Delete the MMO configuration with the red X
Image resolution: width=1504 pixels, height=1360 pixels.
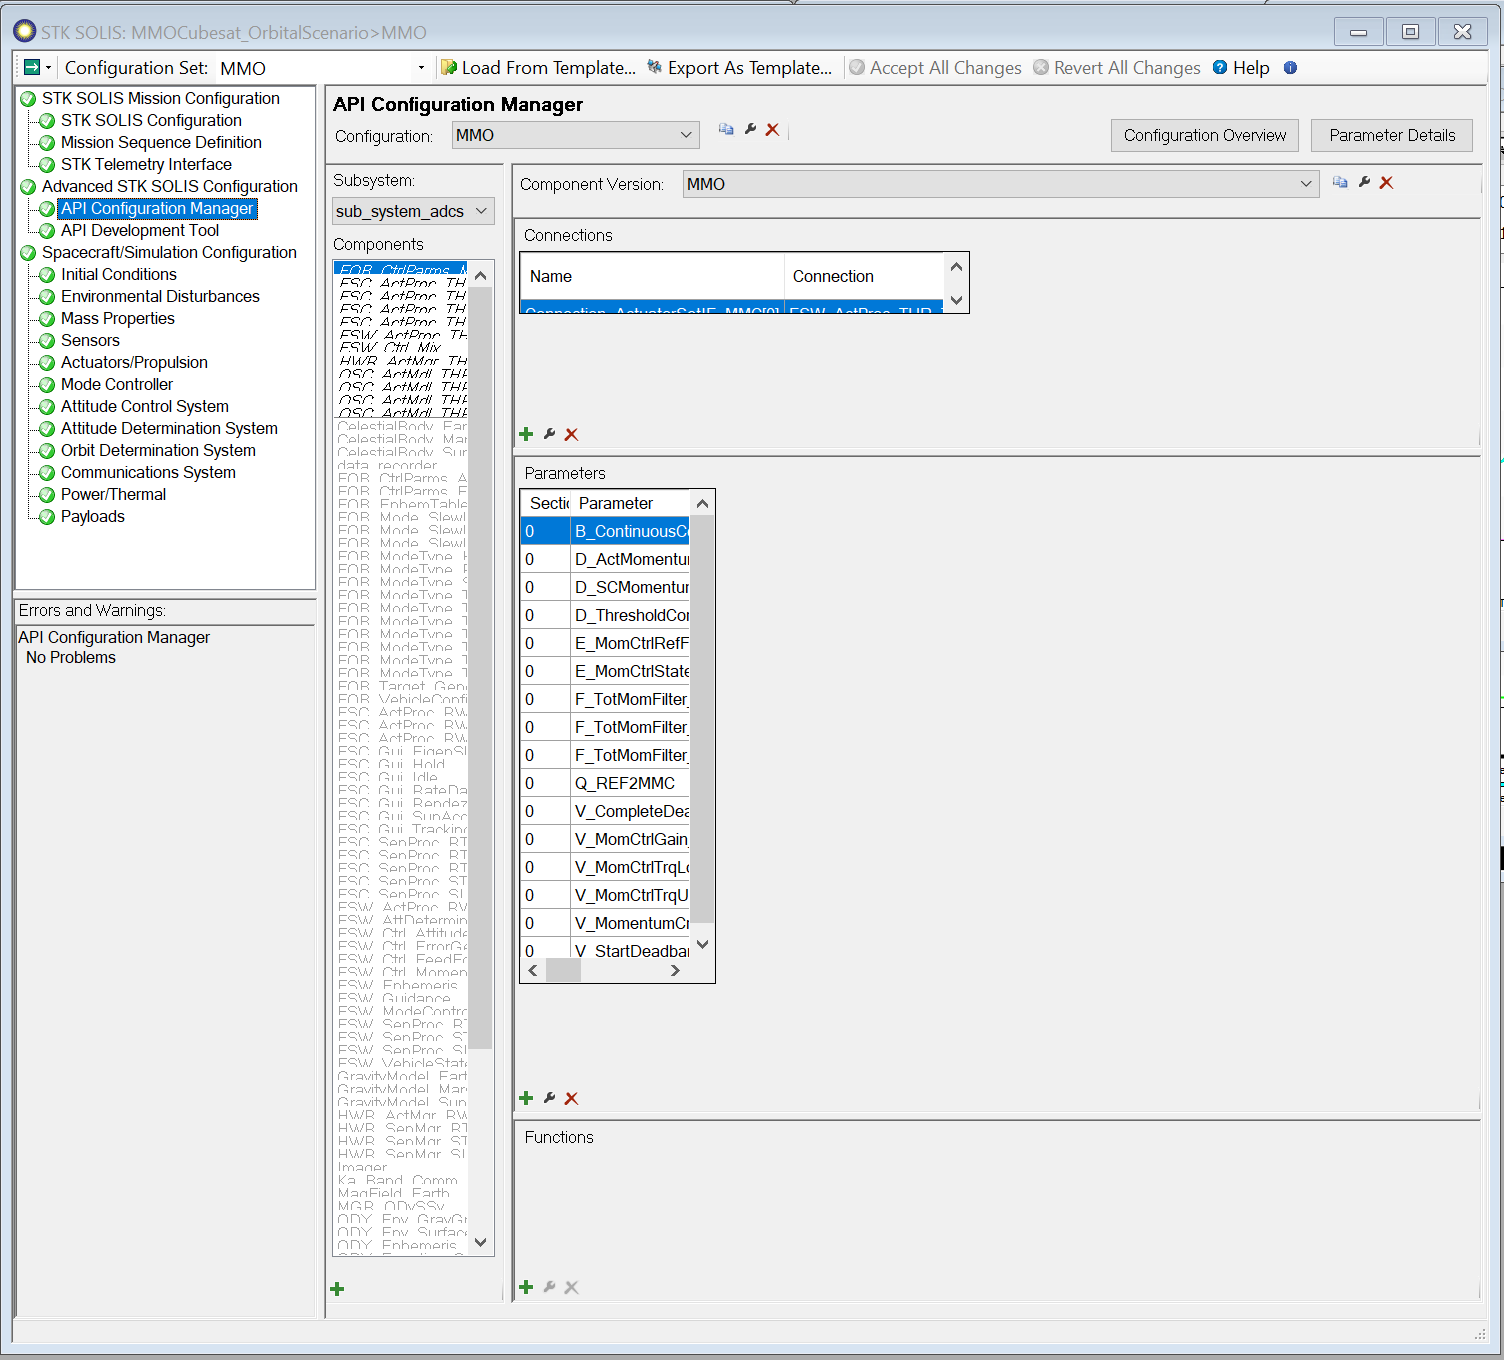point(772,130)
